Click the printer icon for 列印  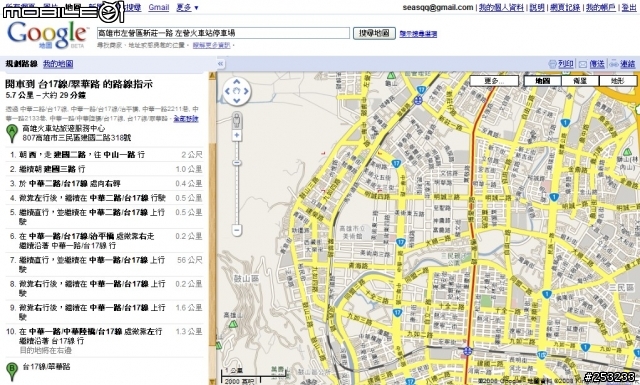(x=552, y=64)
